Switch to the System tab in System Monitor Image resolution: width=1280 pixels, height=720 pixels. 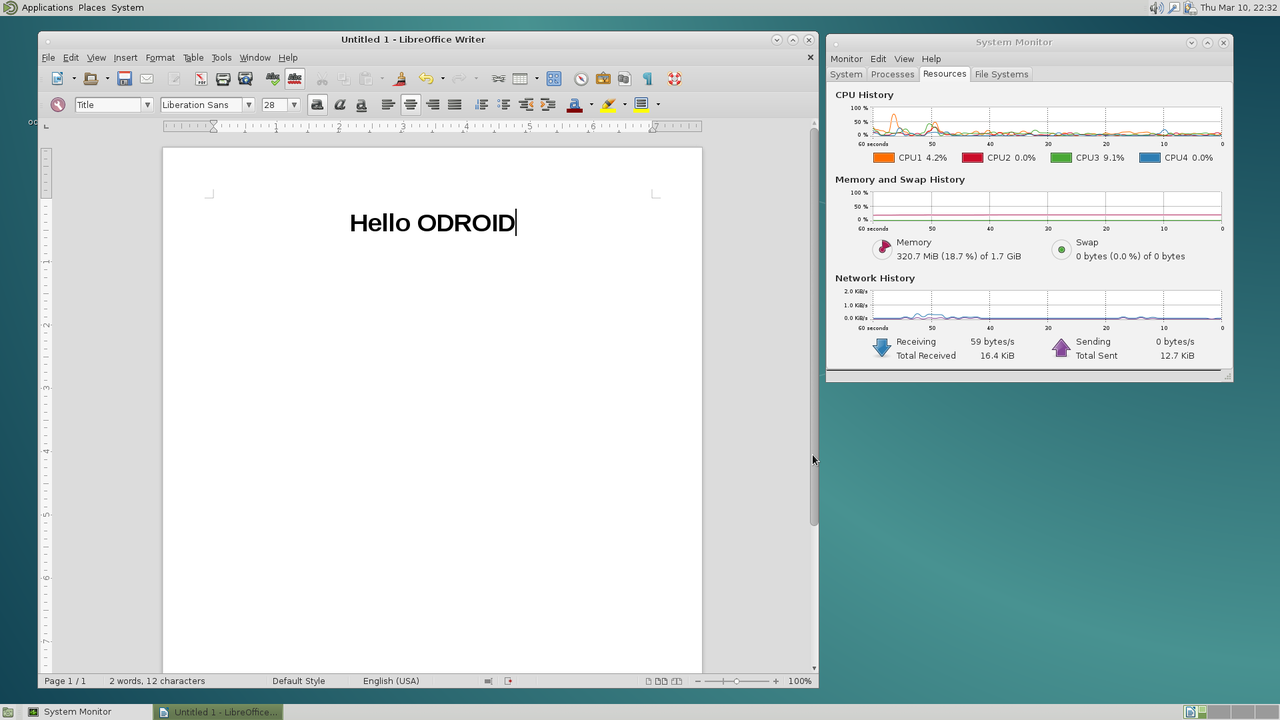846,74
